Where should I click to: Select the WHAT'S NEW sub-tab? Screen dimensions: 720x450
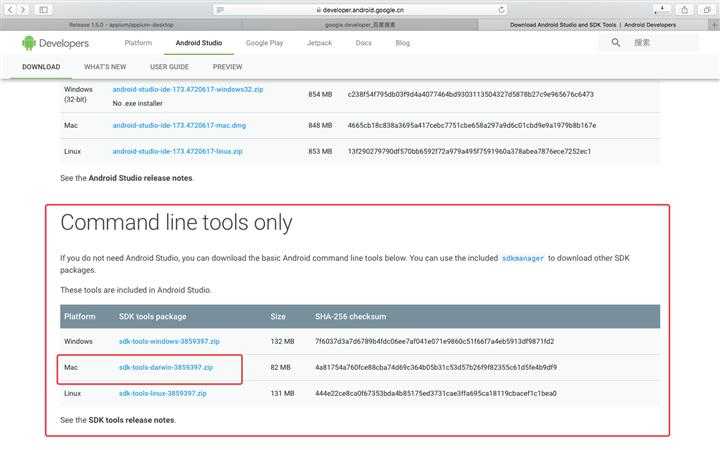pos(105,67)
